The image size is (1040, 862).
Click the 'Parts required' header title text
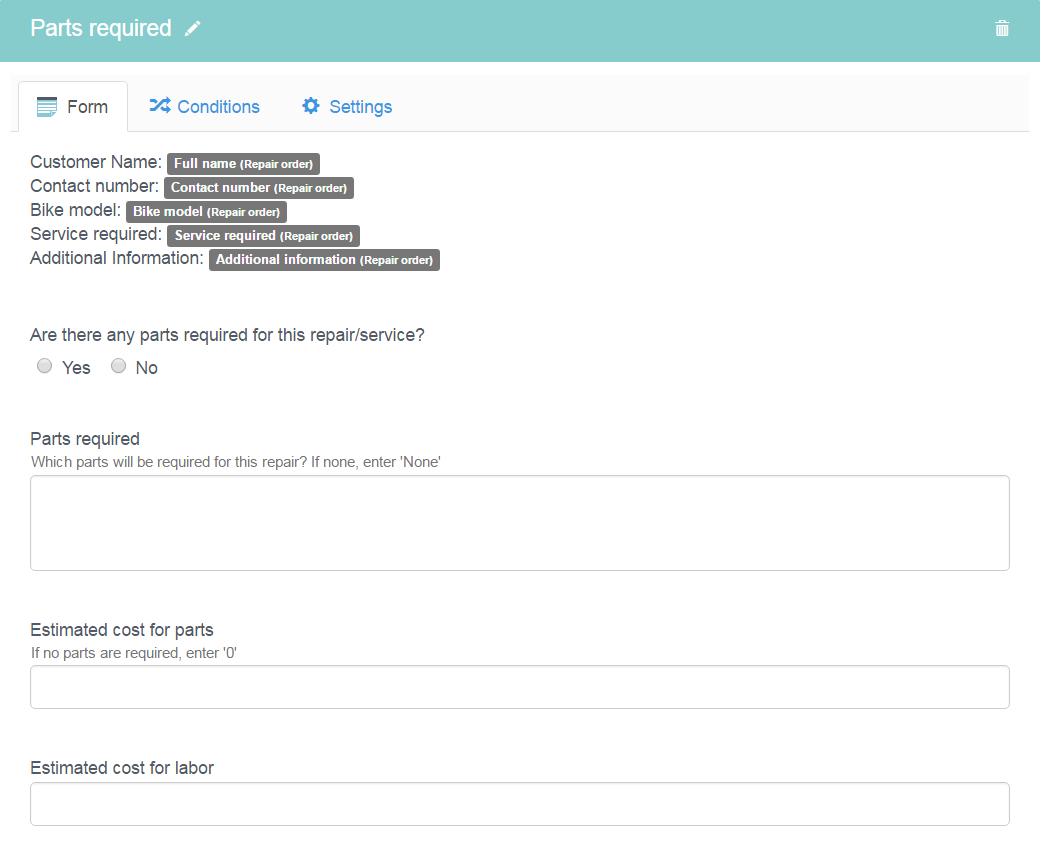pyautogui.click(x=101, y=29)
